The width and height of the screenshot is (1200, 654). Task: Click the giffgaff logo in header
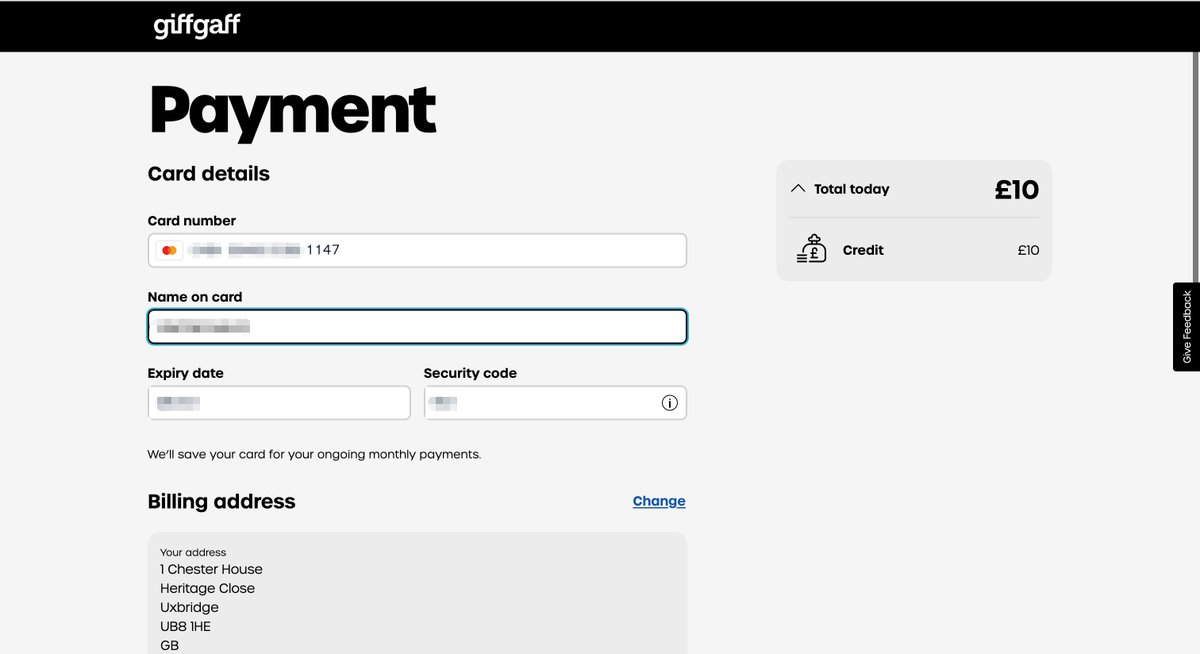click(197, 26)
